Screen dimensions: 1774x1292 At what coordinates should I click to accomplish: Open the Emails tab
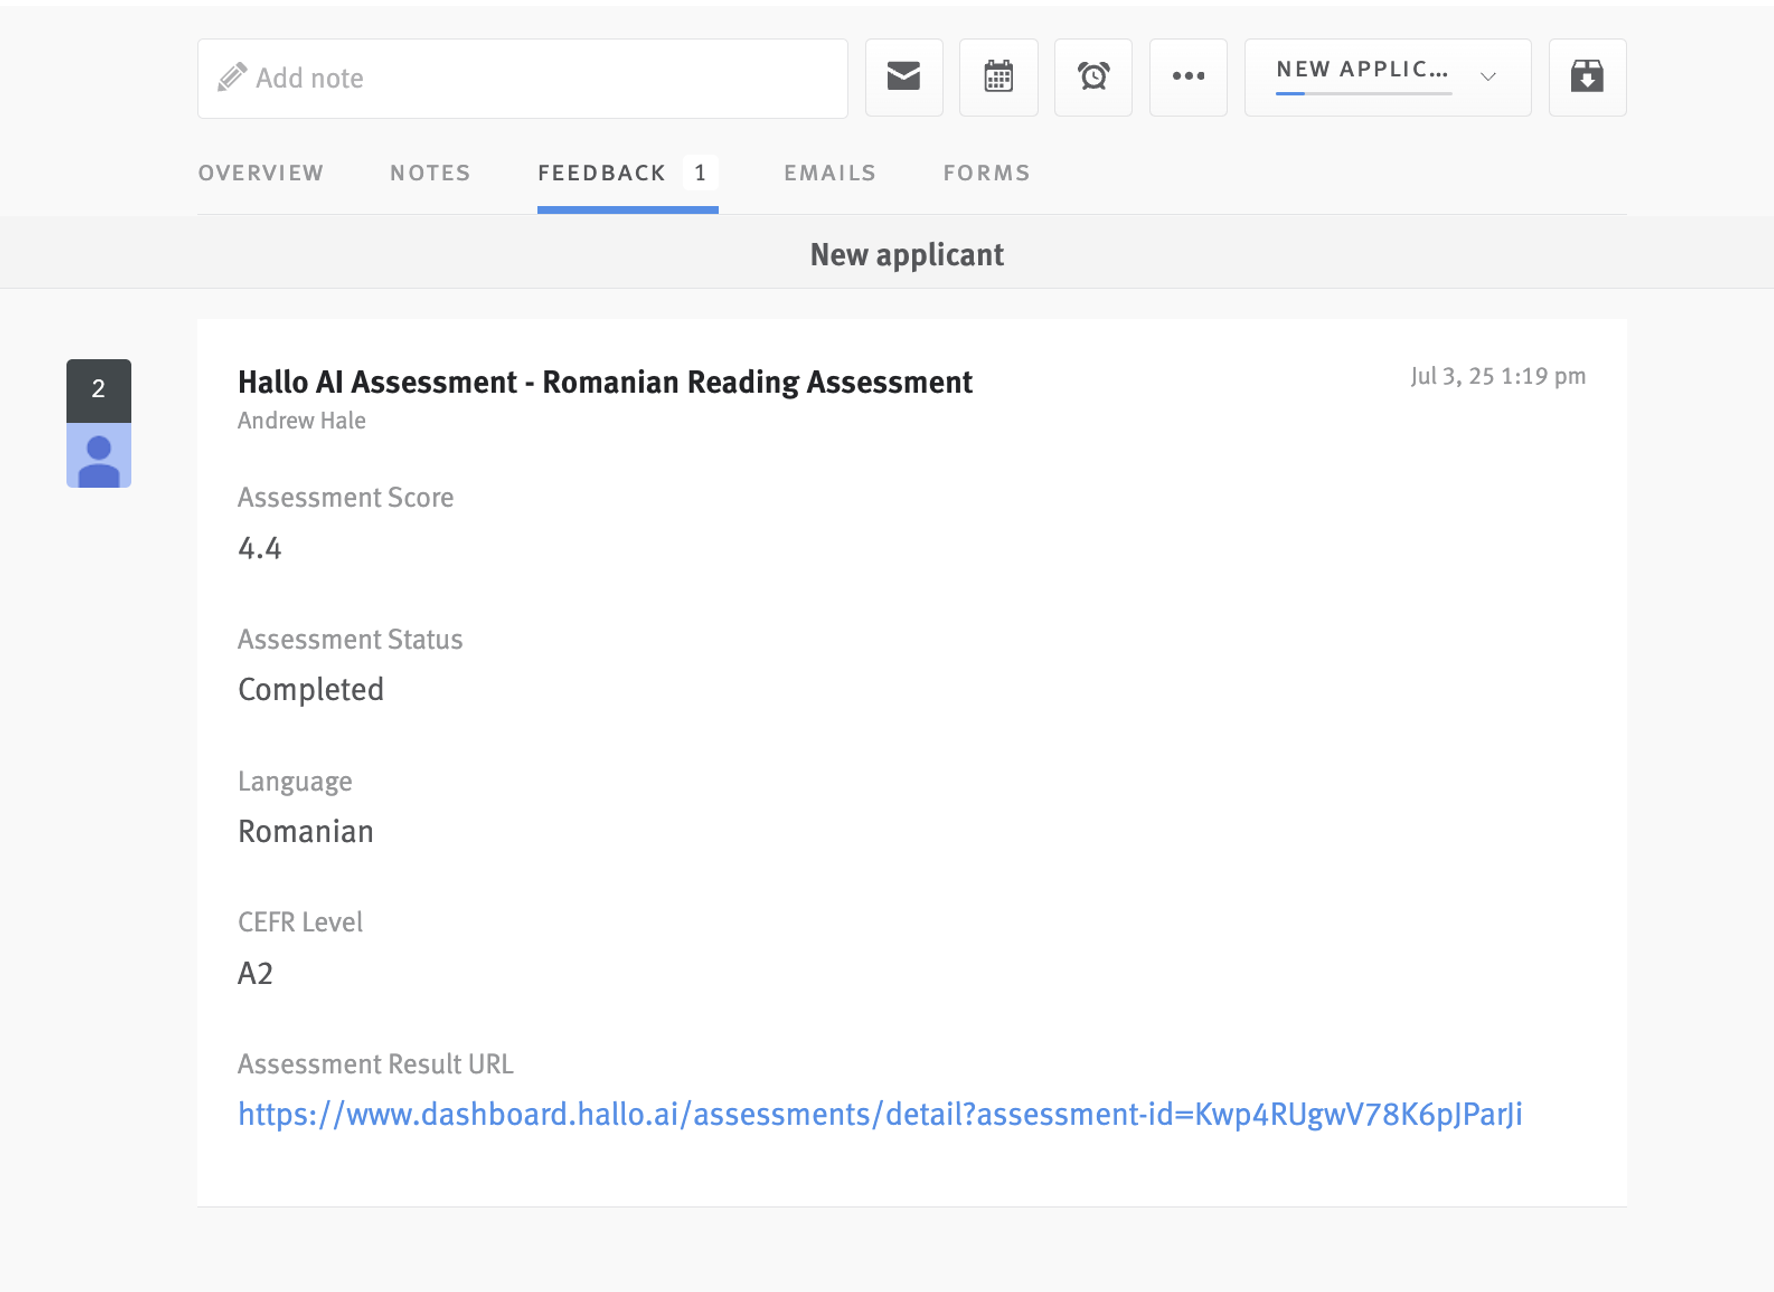point(830,173)
